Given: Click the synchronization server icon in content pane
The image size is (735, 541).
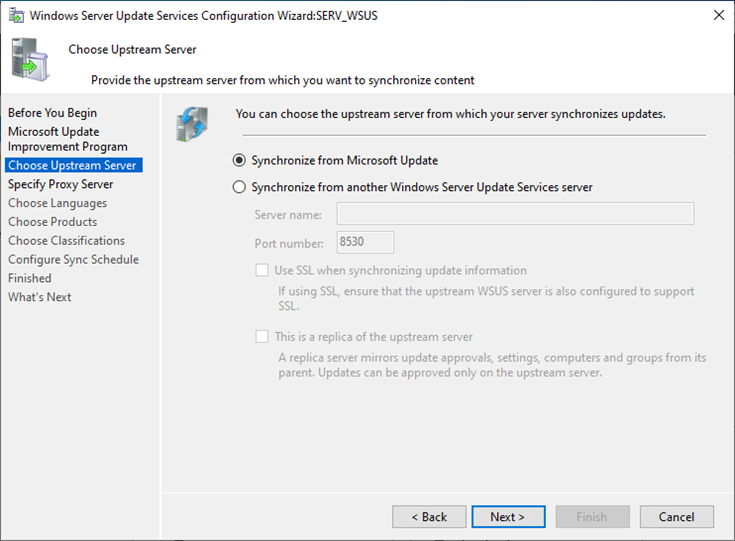Looking at the screenshot, I should (x=192, y=124).
